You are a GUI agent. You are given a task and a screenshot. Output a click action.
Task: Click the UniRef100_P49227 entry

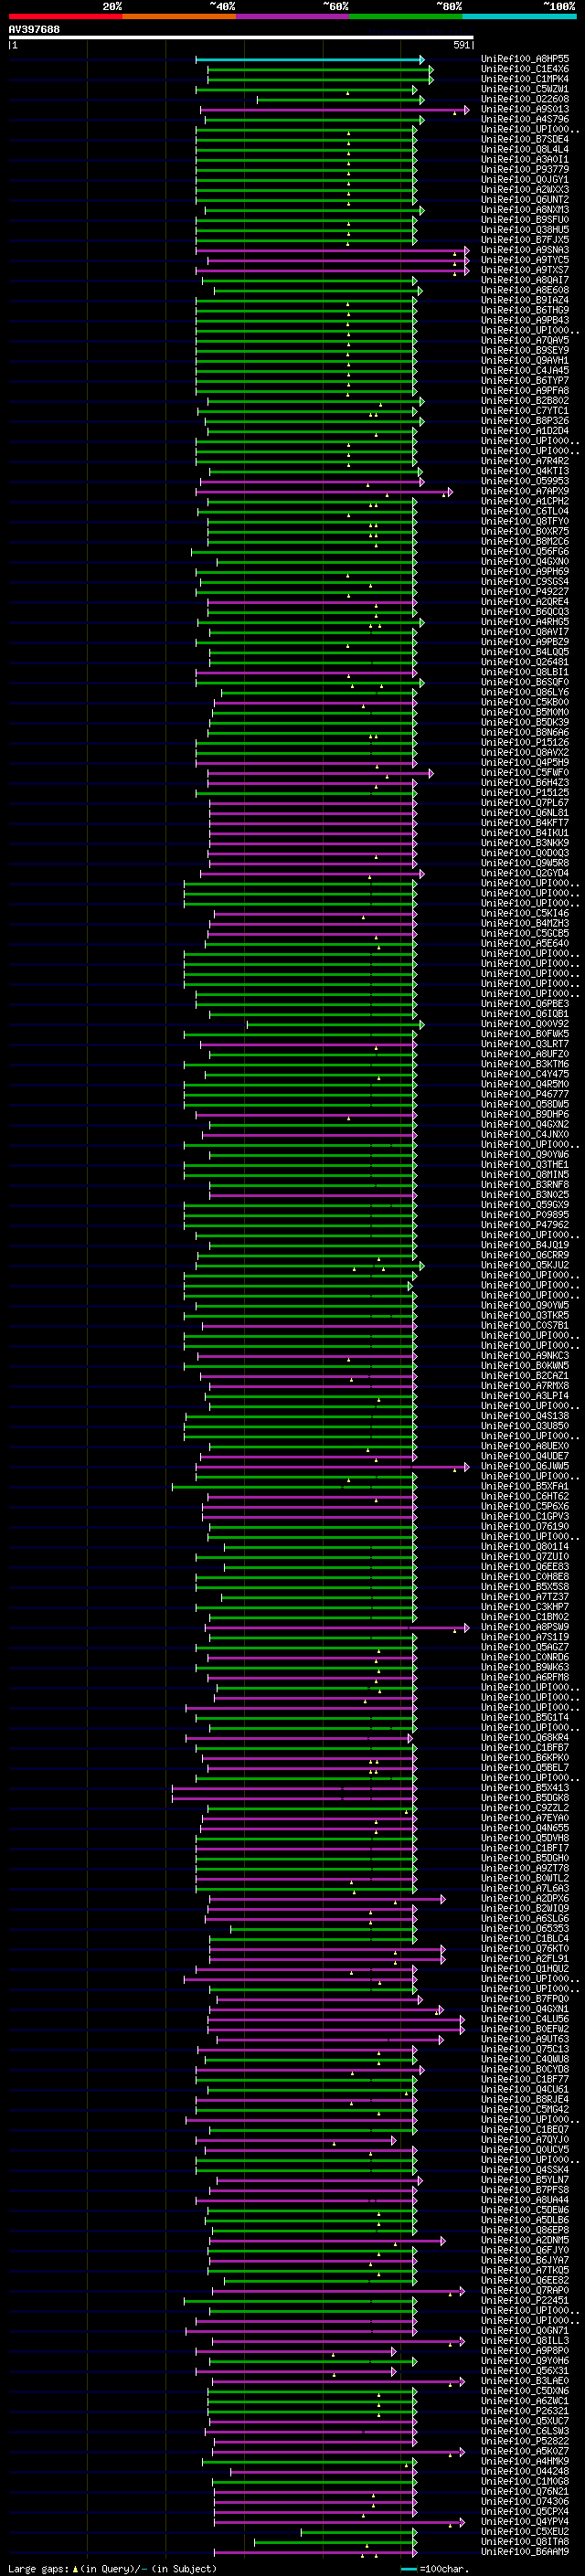(x=525, y=591)
